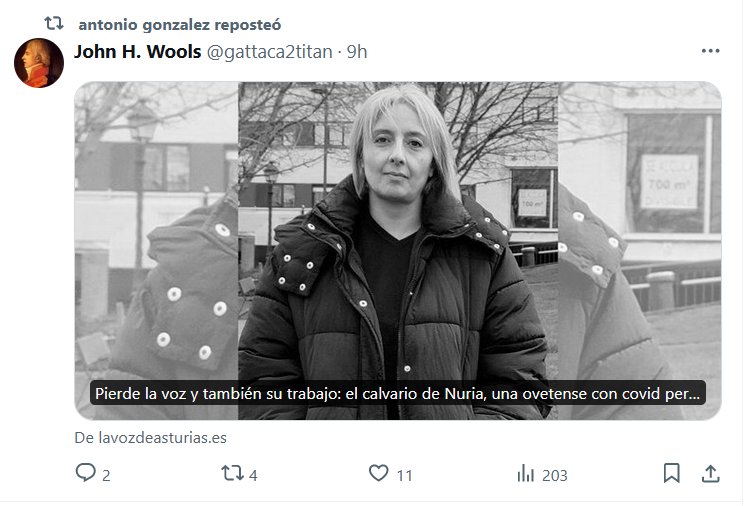Screen dimensions: 750x506
Task: Visit the @gattaca2titan handle
Action: [x=269, y=52]
